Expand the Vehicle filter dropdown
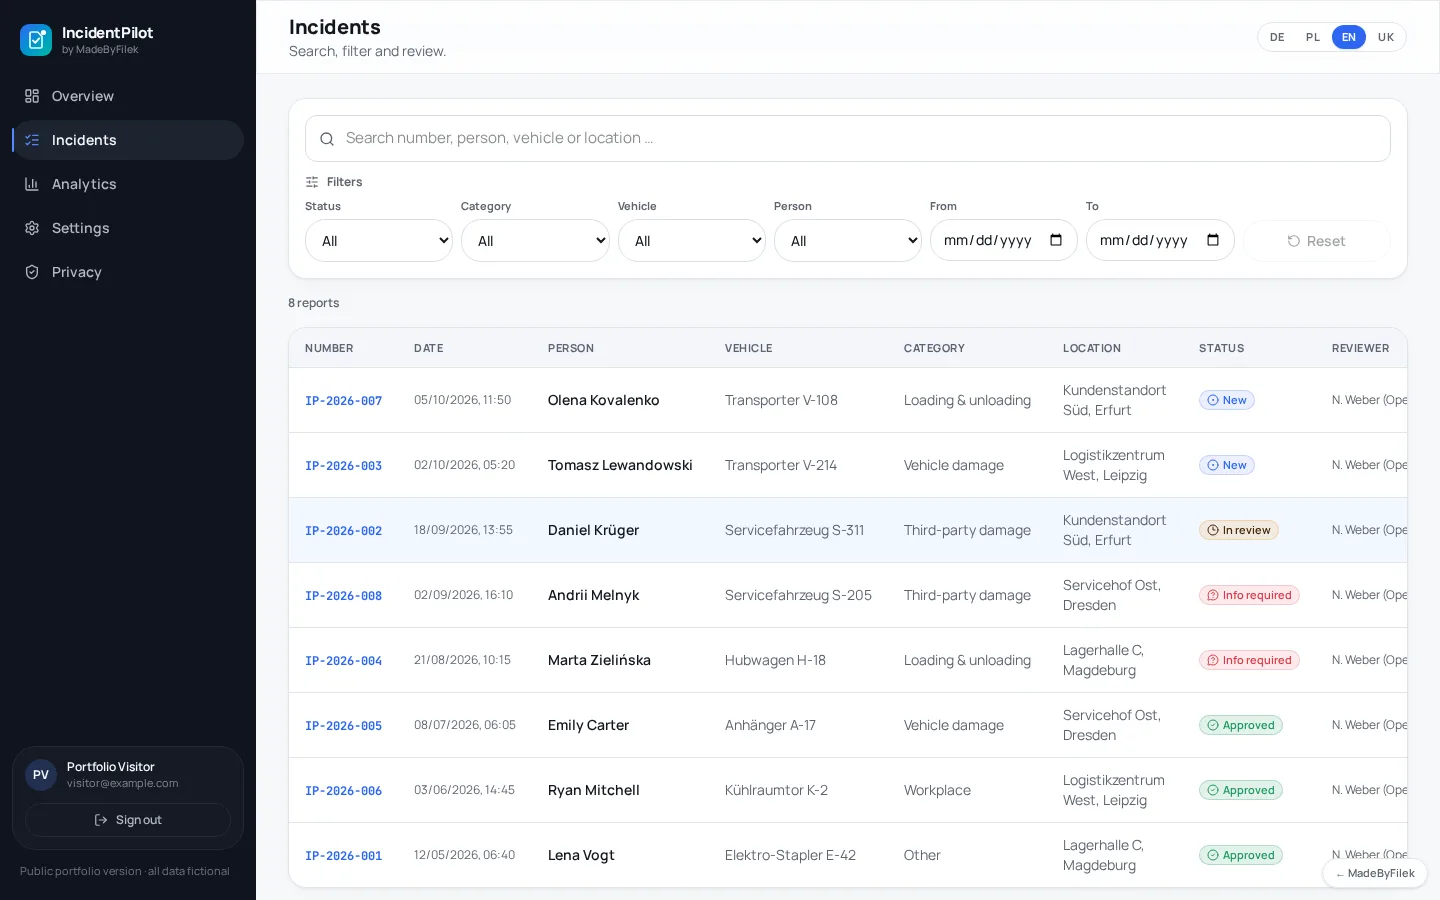The image size is (1440, 900). [692, 241]
